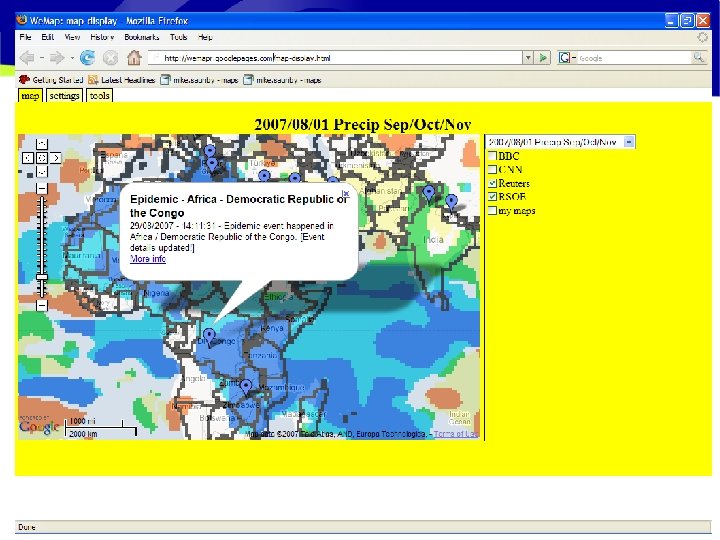The height and width of the screenshot is (540, 720).
Task: Enable the my maps checkbox
Action: (x=492, y=210)
